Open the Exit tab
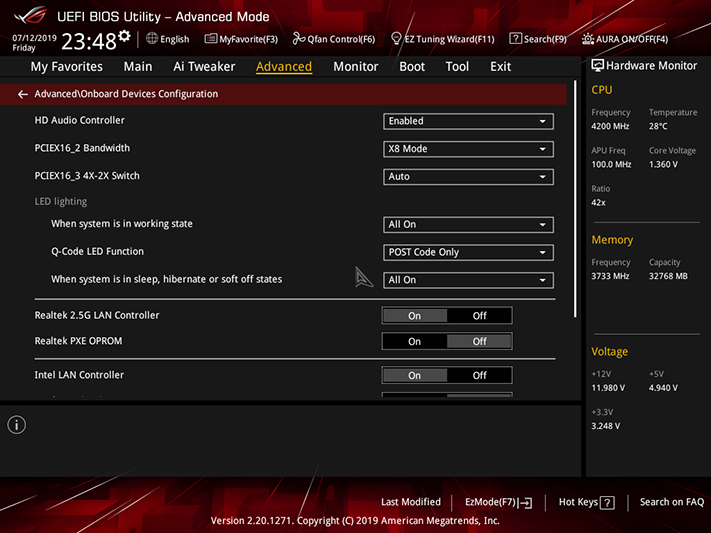The height and width of the screenshot is (533, 711). point(501,67)
